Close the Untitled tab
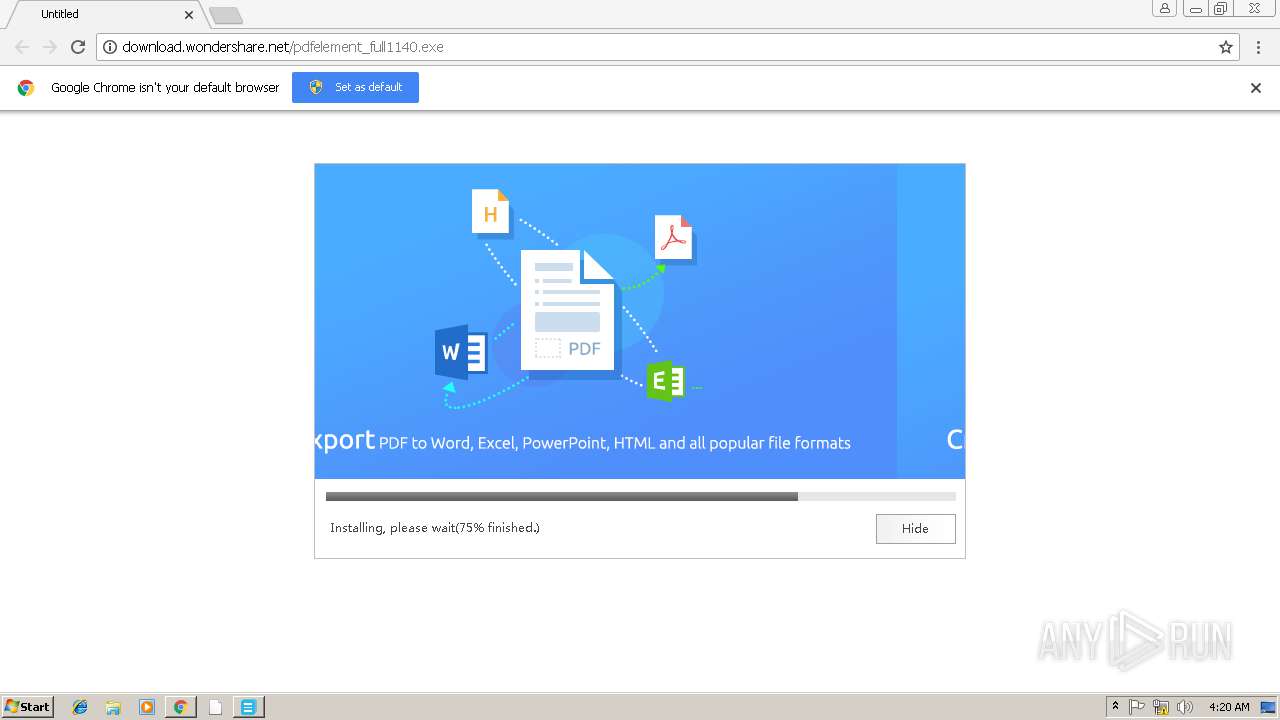Screen dimensions: 1280x720 189,15
